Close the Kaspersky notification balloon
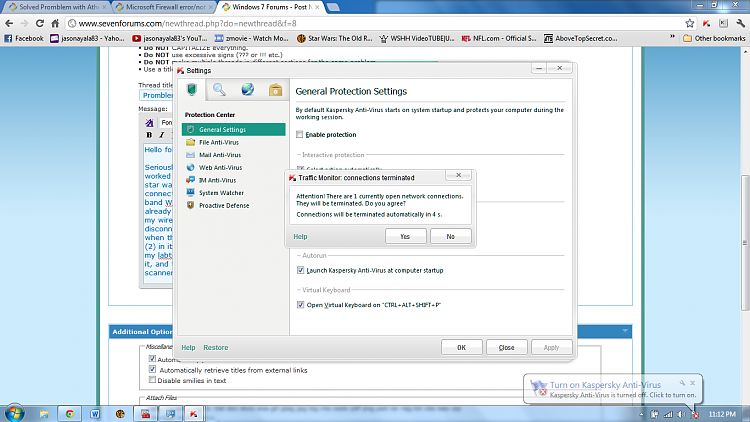The width and height of the screenshot is (750, 422). (693, 383)
